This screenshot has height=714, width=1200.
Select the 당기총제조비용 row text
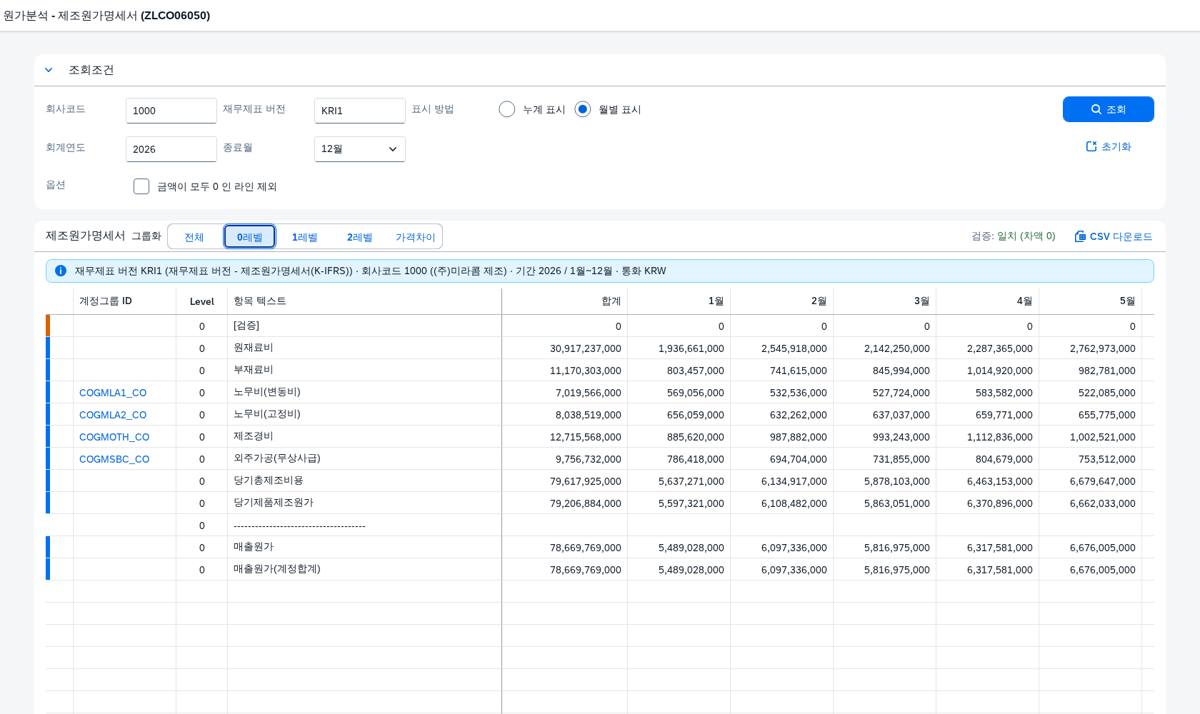pos(267,481)
